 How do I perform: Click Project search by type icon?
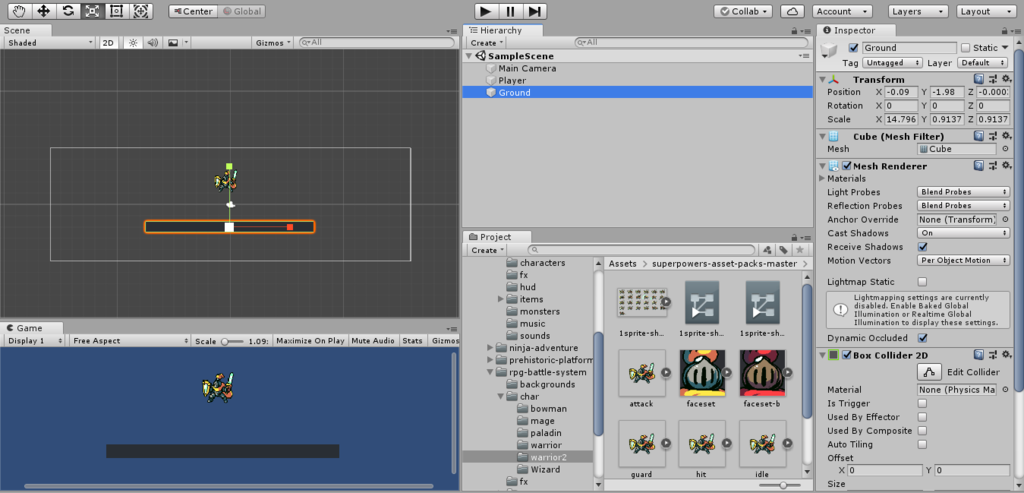pyautogui.click(x=768, y=250)
